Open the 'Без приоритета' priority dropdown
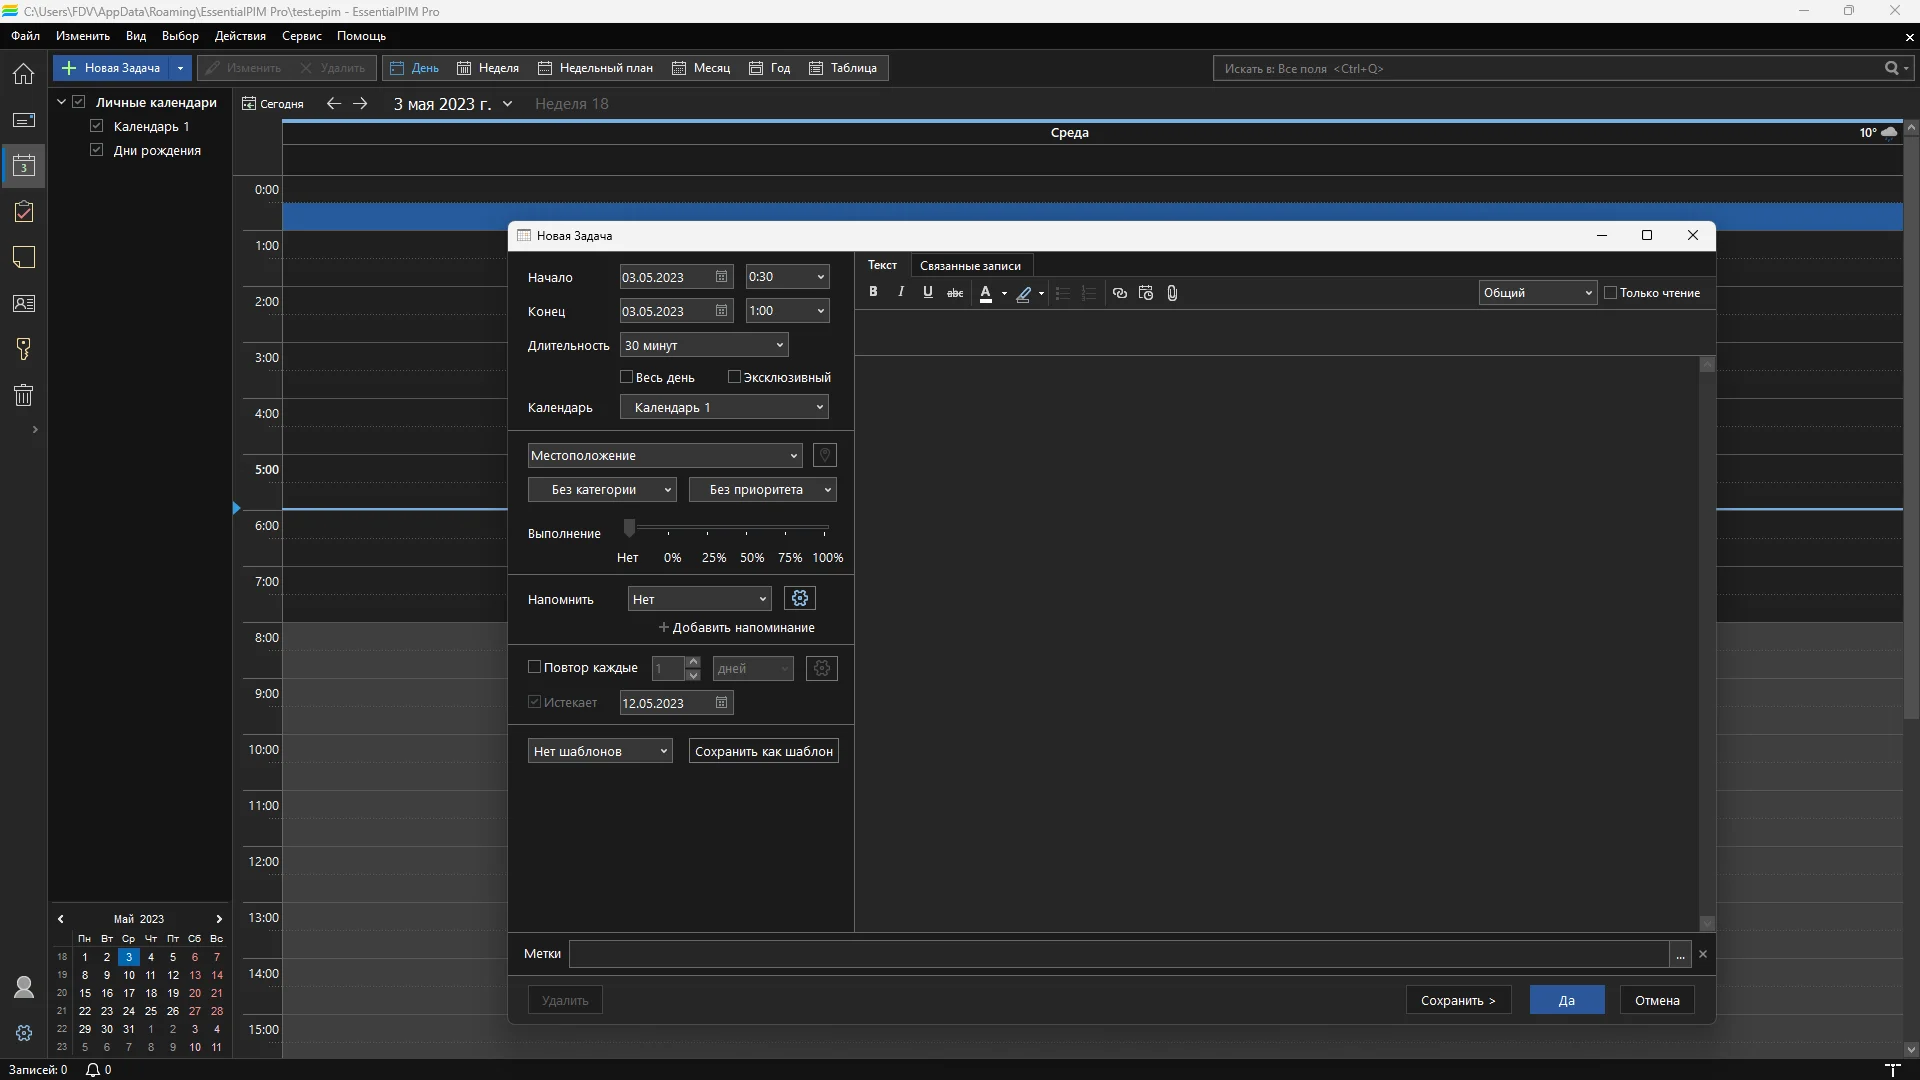The height and width of the screenshot is (1080, 1920). pyautogui.click(x=762, y=489)
